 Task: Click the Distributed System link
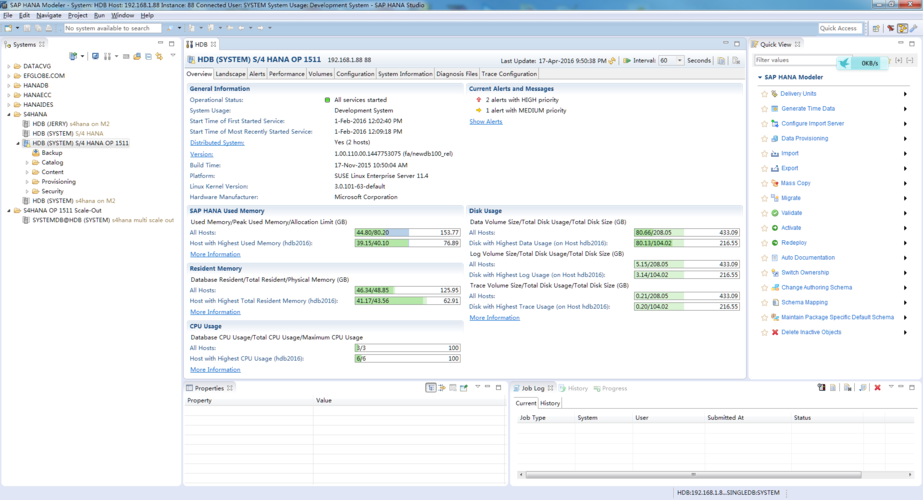[217, 143]
